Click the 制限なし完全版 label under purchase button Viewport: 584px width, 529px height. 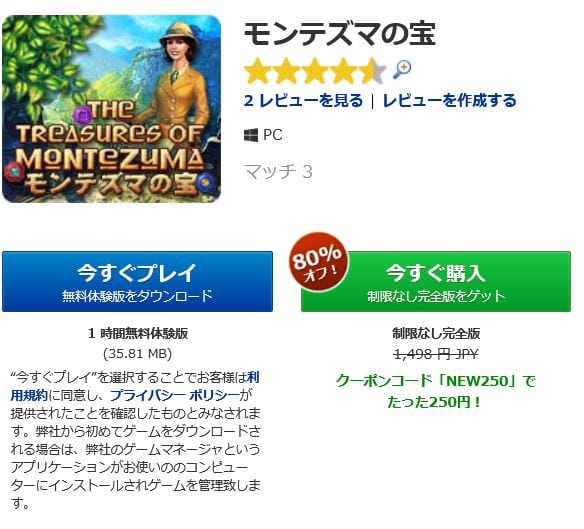(436, 333)
